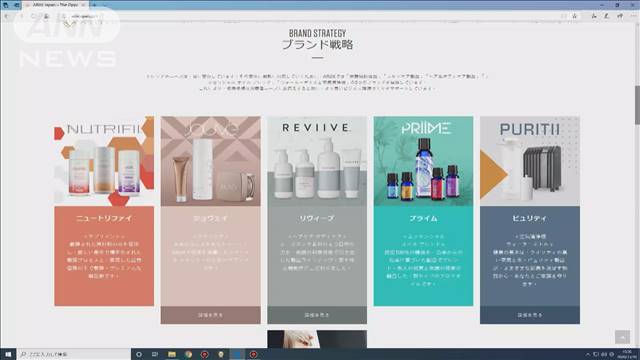This screenshot has width=640, height=360.
Task: Open the browser settings ellipsis menu
Action: click(633, 16)
